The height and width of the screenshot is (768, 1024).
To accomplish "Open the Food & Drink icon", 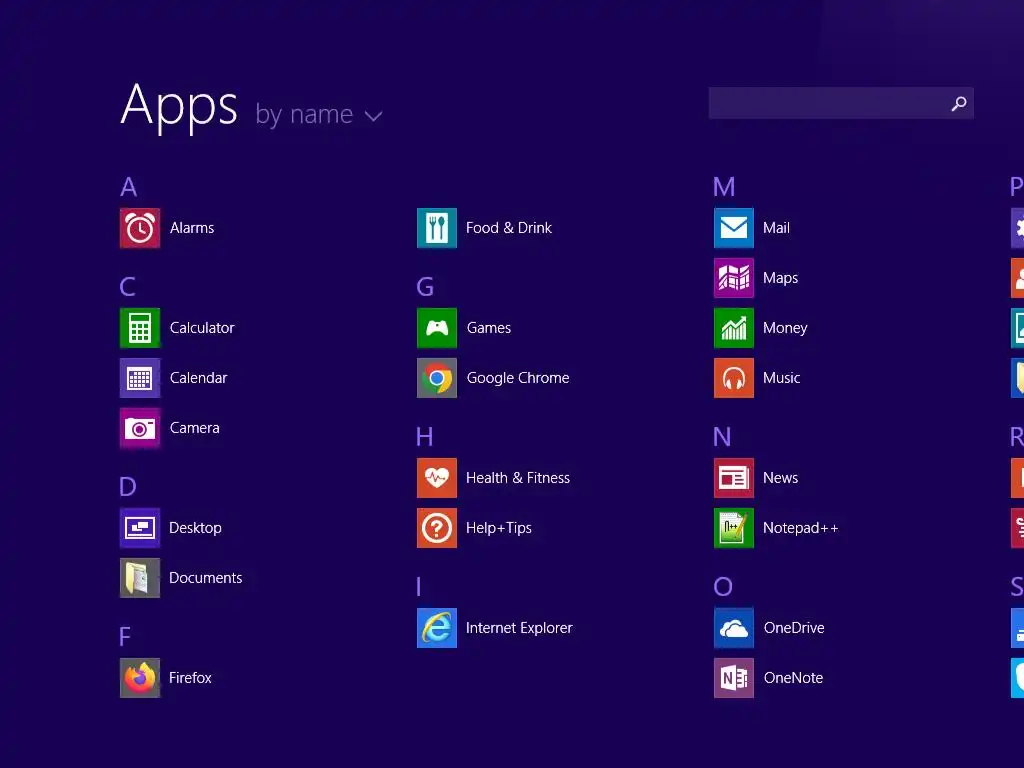I will 437,228.
